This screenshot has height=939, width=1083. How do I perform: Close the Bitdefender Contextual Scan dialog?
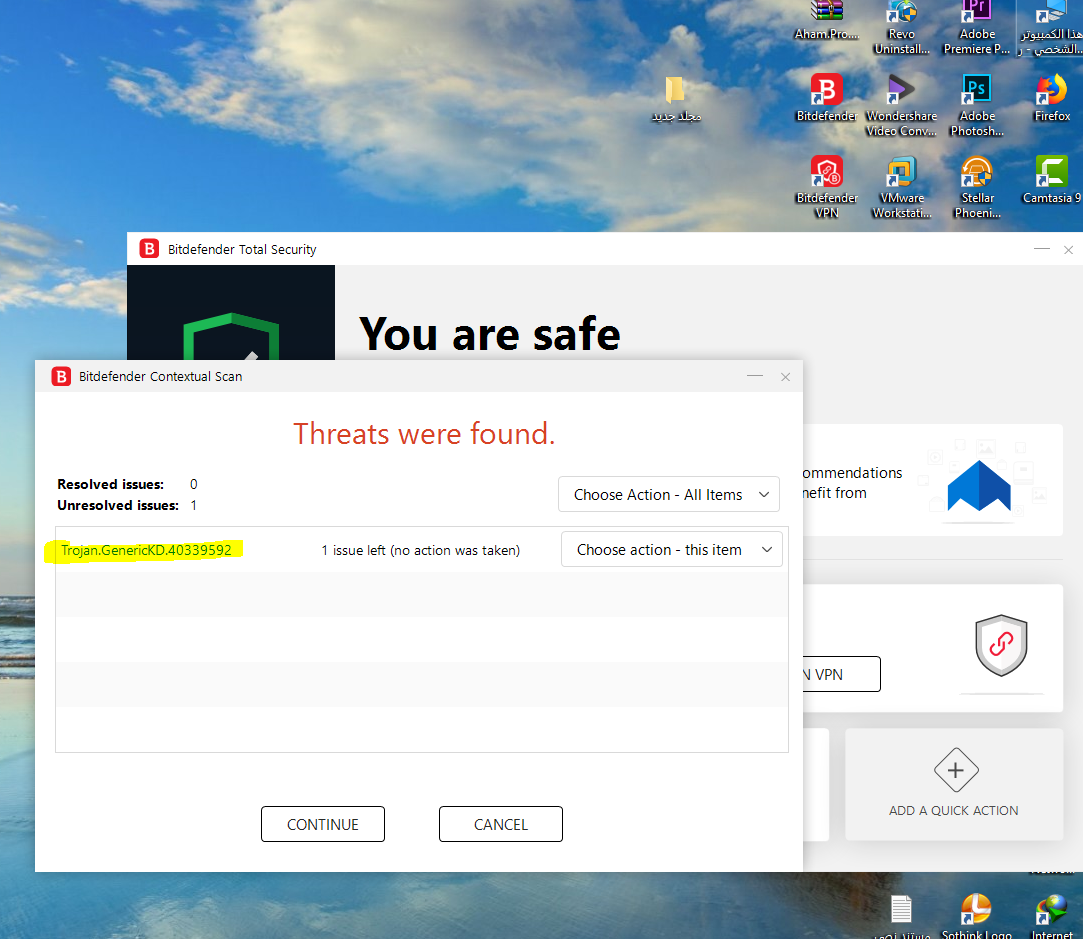tap(785, 376)
